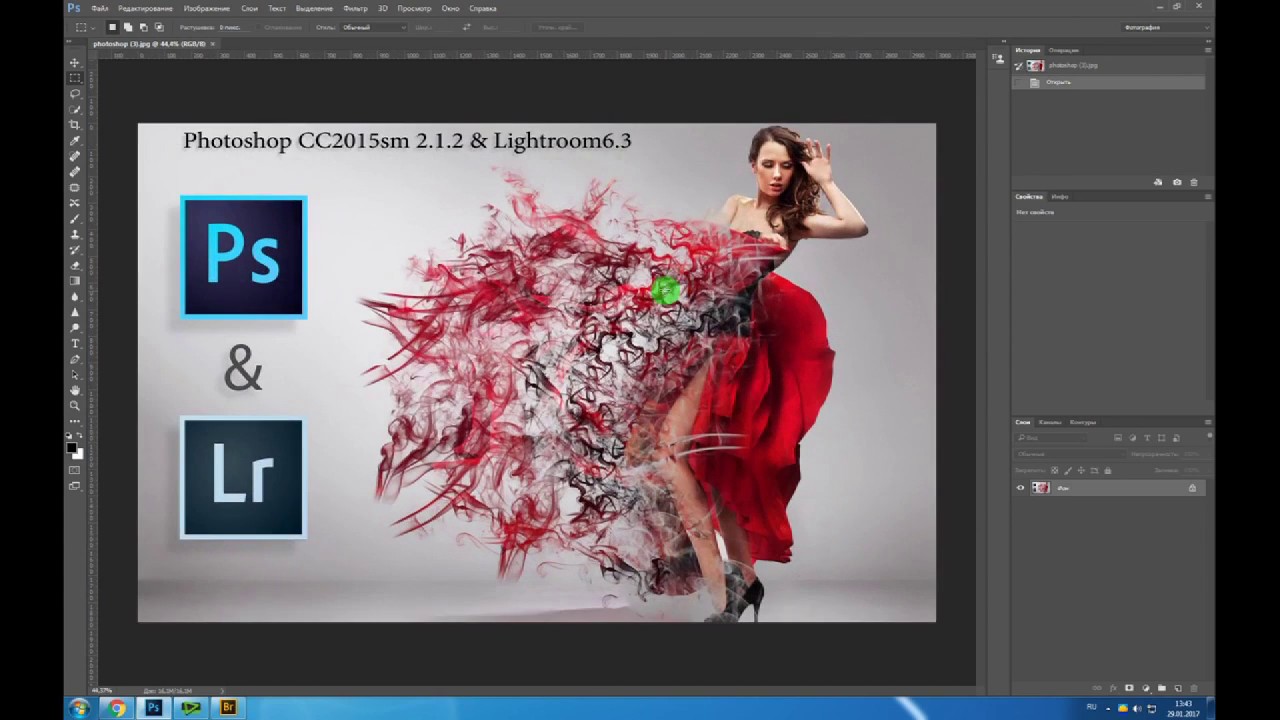Switch to the Операции tab
Image resolution: width=1280 pixels, height=720 pixels.
point(1063,50)
